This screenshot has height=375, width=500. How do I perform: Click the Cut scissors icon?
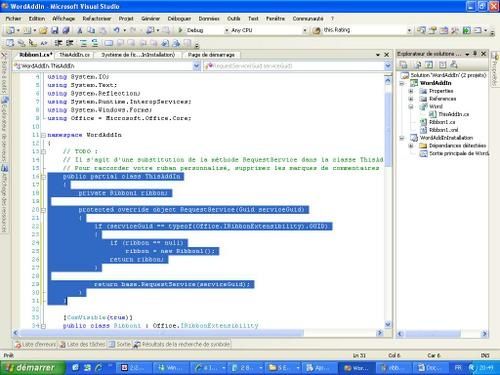coord(80,30)
